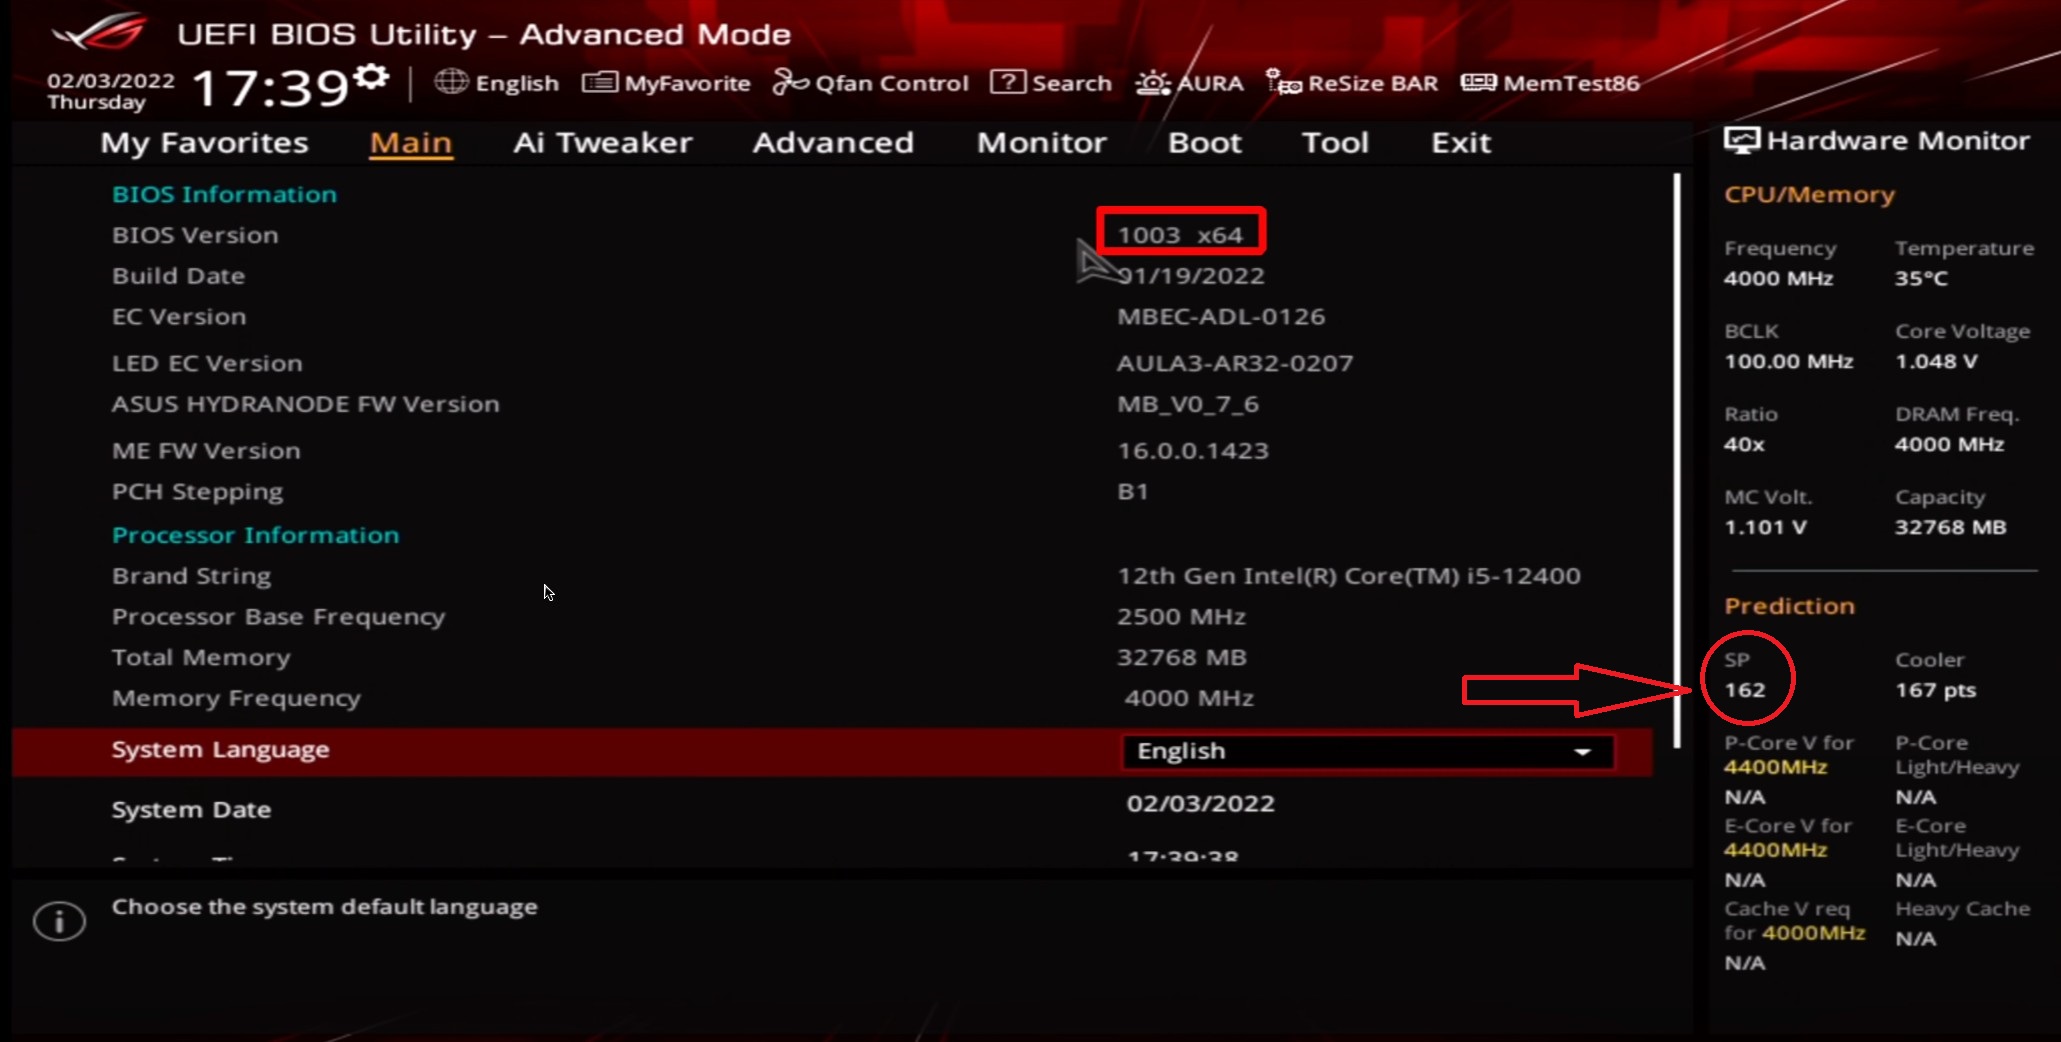2061x1042 pixels.
Task: Switch to the Main tab
Action: [x=411, y=143]
